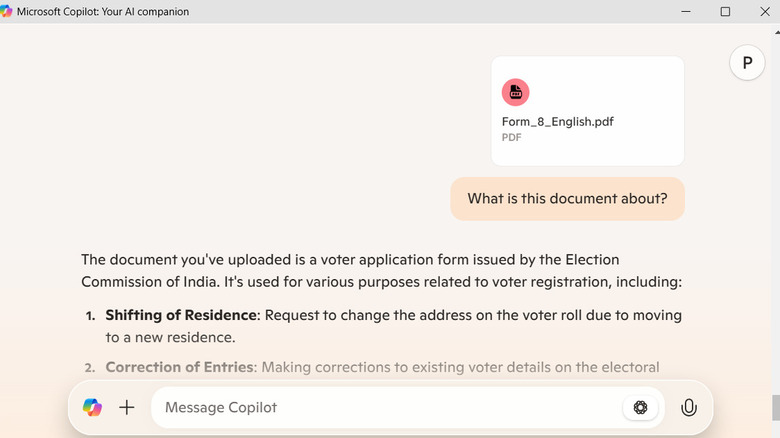Open the profile avatar labeled P

tap(746, 63)
